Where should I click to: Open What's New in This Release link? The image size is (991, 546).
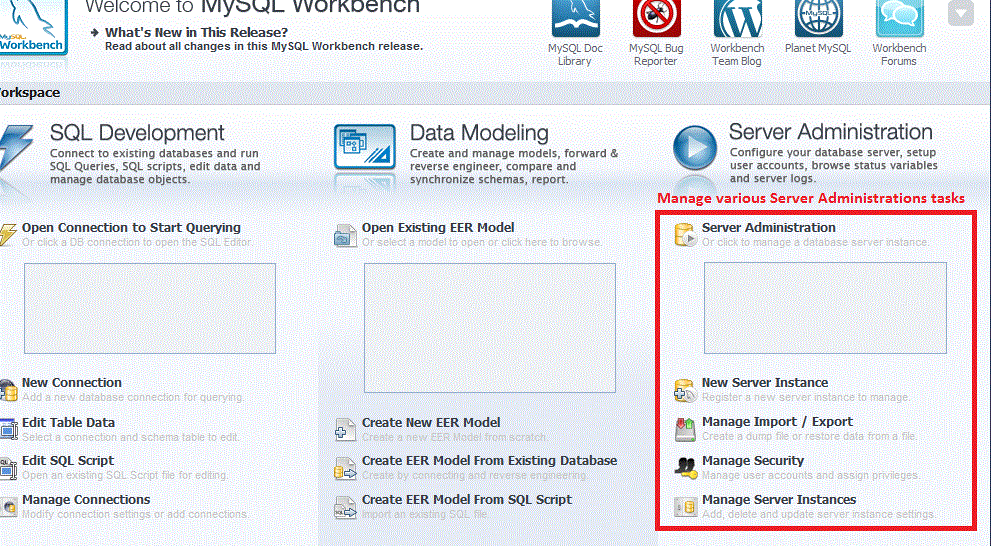[197, 32]
